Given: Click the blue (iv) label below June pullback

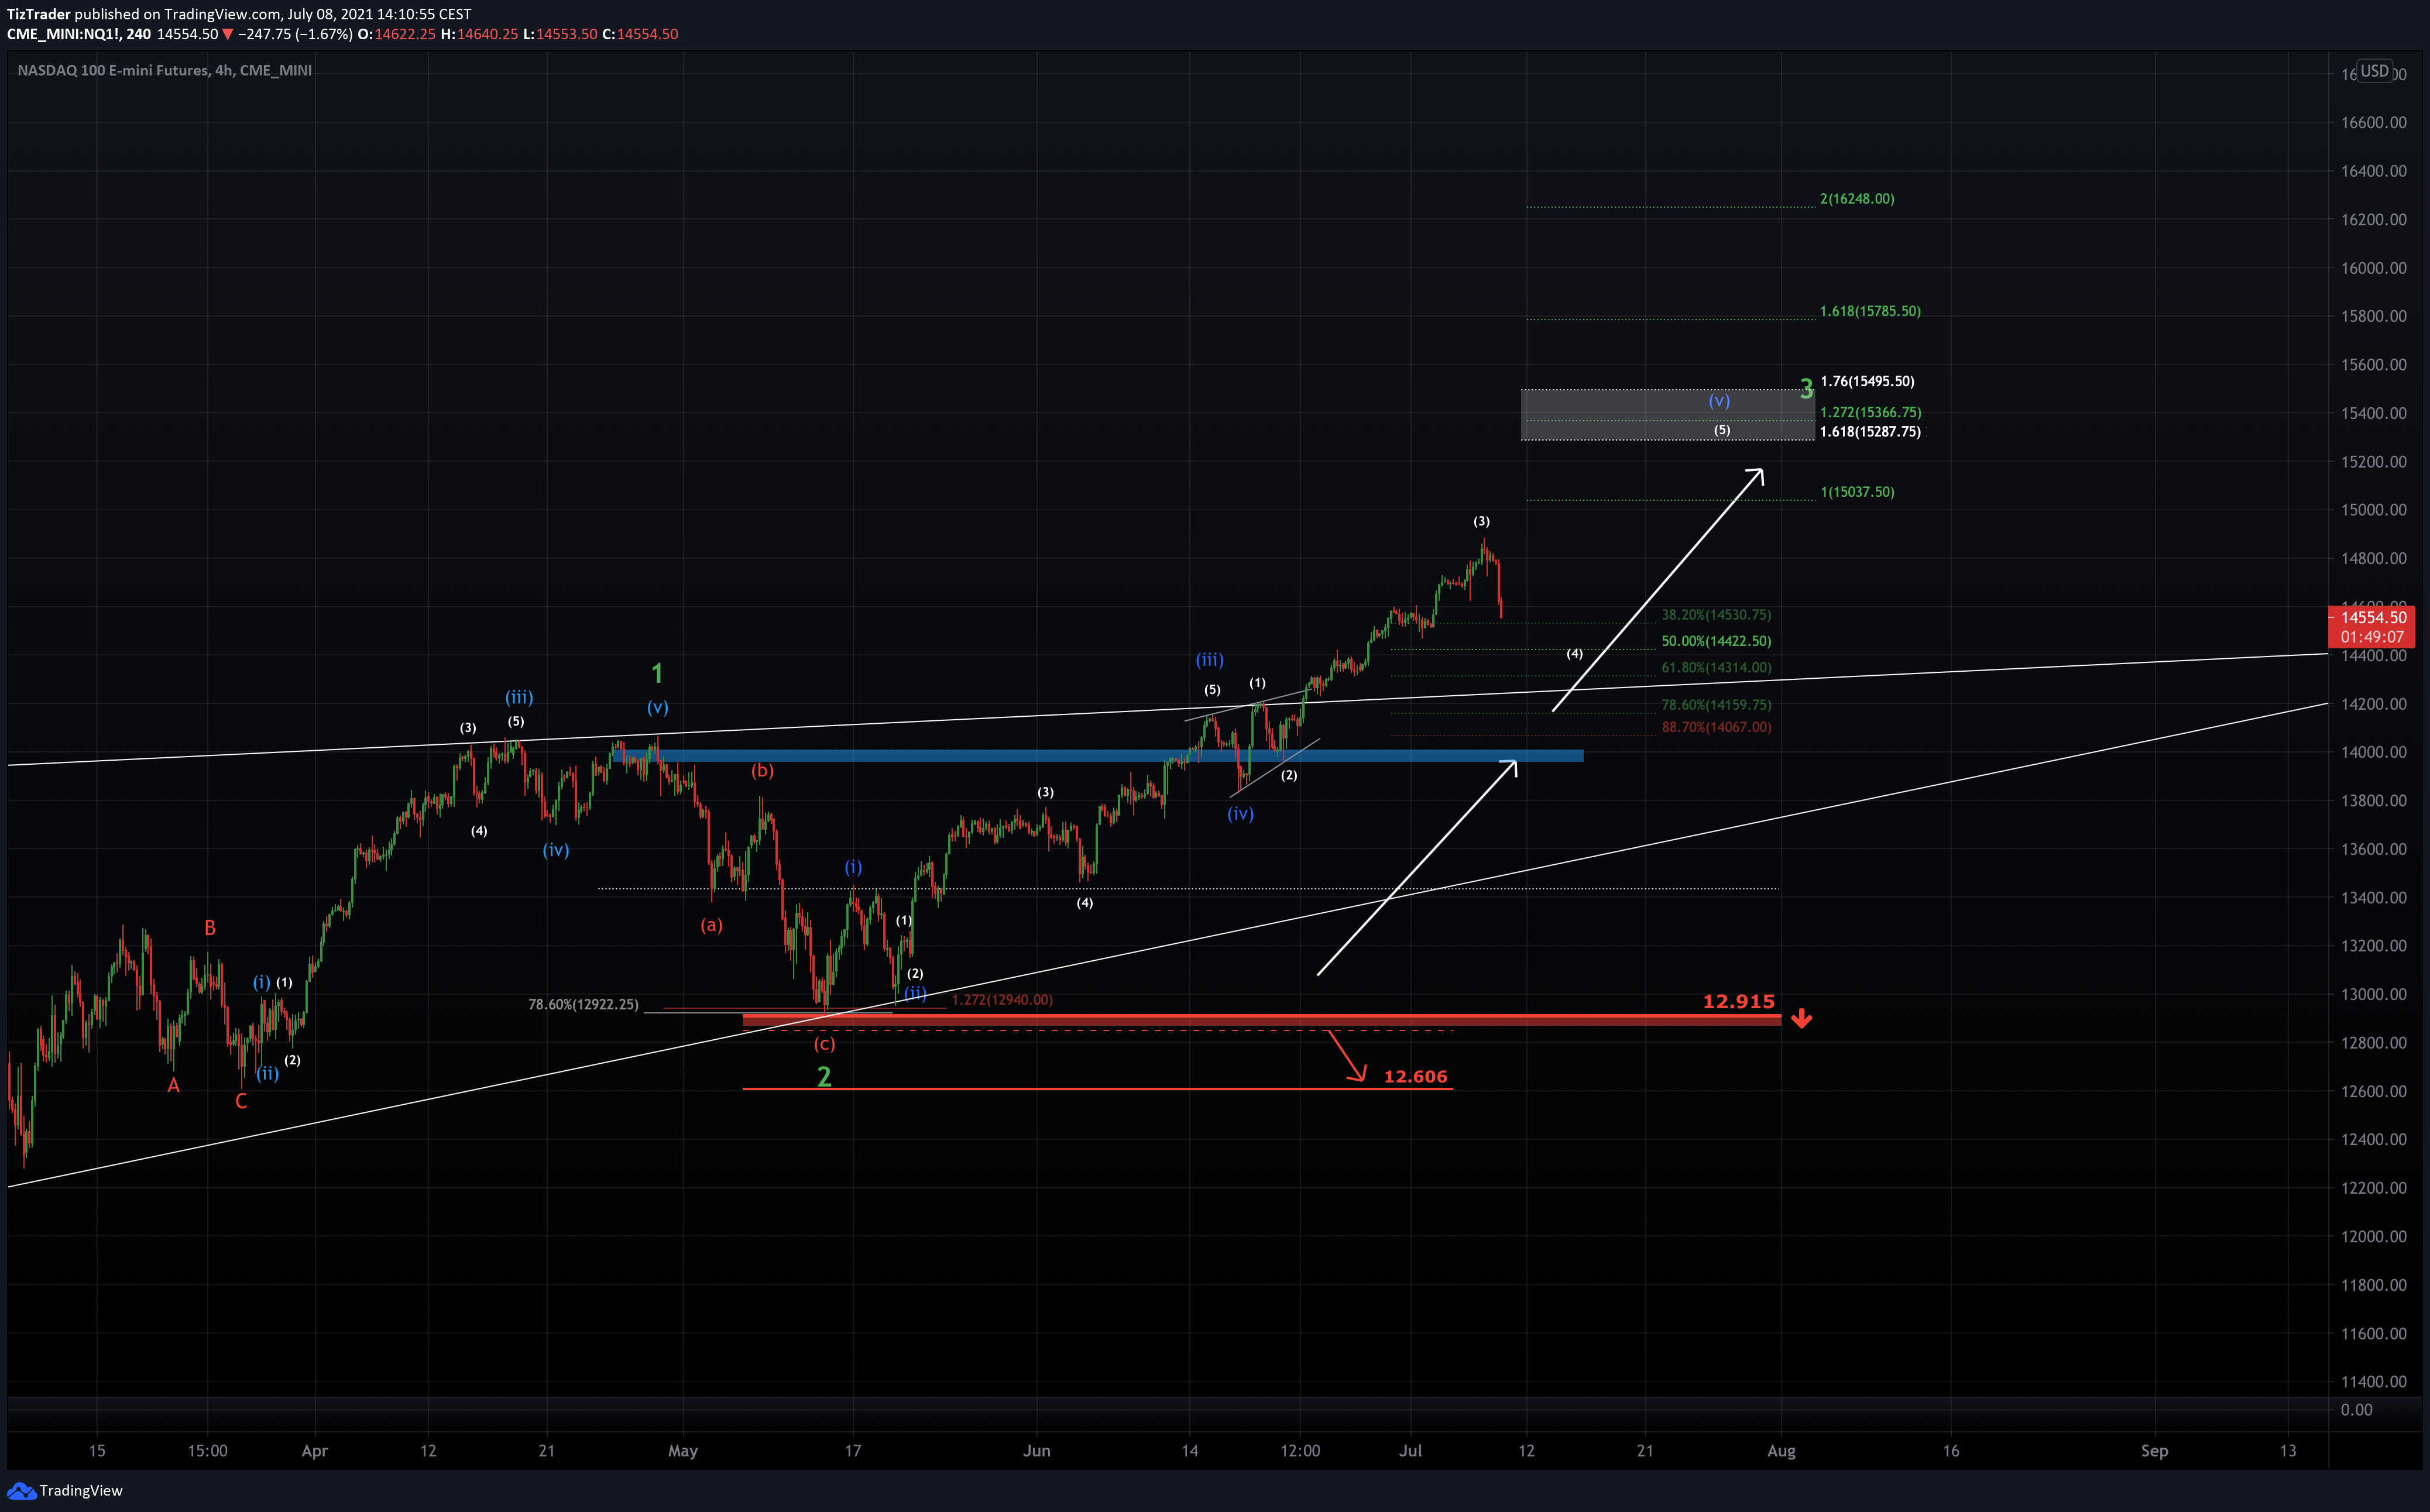Looking at the screenshot, I should 1240,813.
